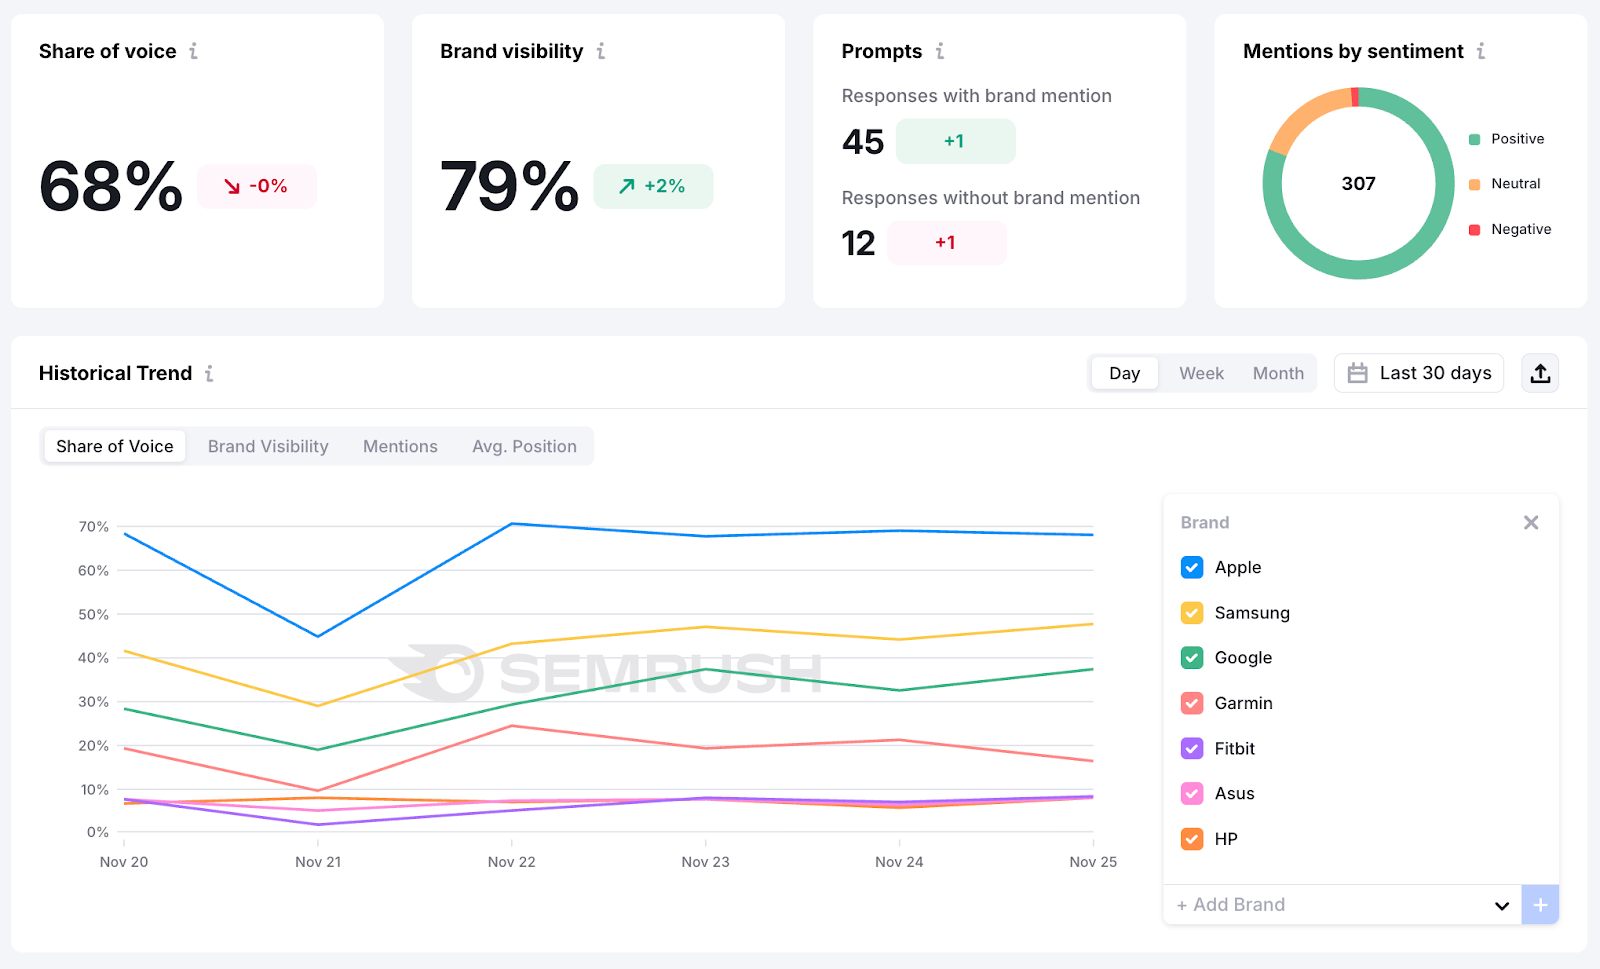Toggle the Garmin brand checkbox
1600x969 pixels.
pos(1191,703)
